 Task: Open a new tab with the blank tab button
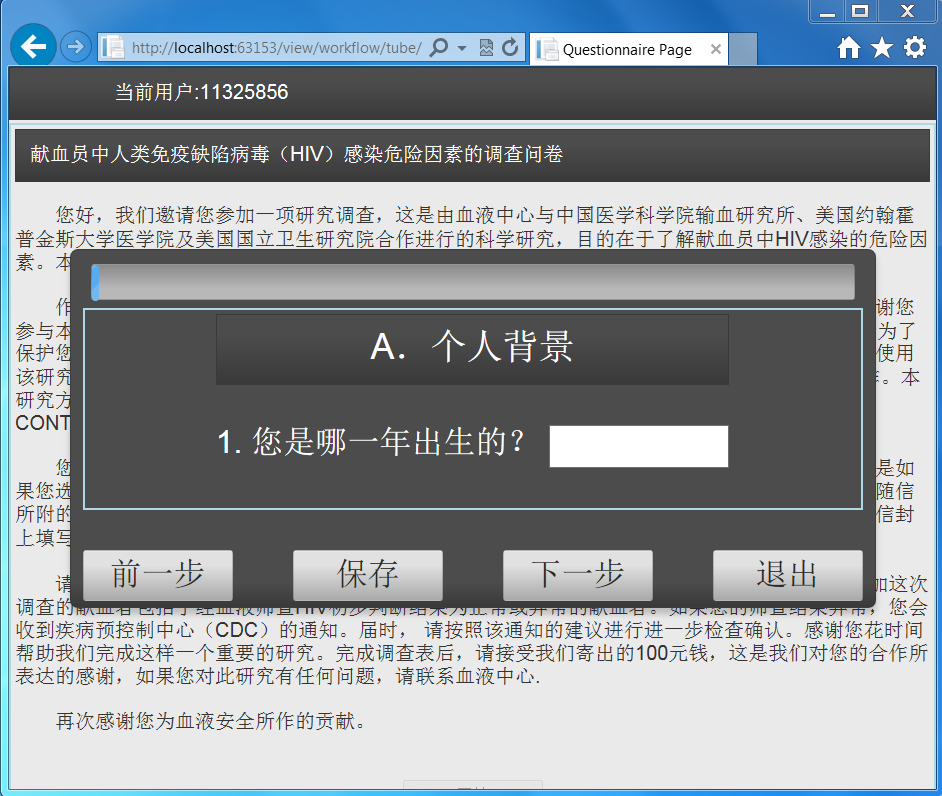tap(743, 49)
